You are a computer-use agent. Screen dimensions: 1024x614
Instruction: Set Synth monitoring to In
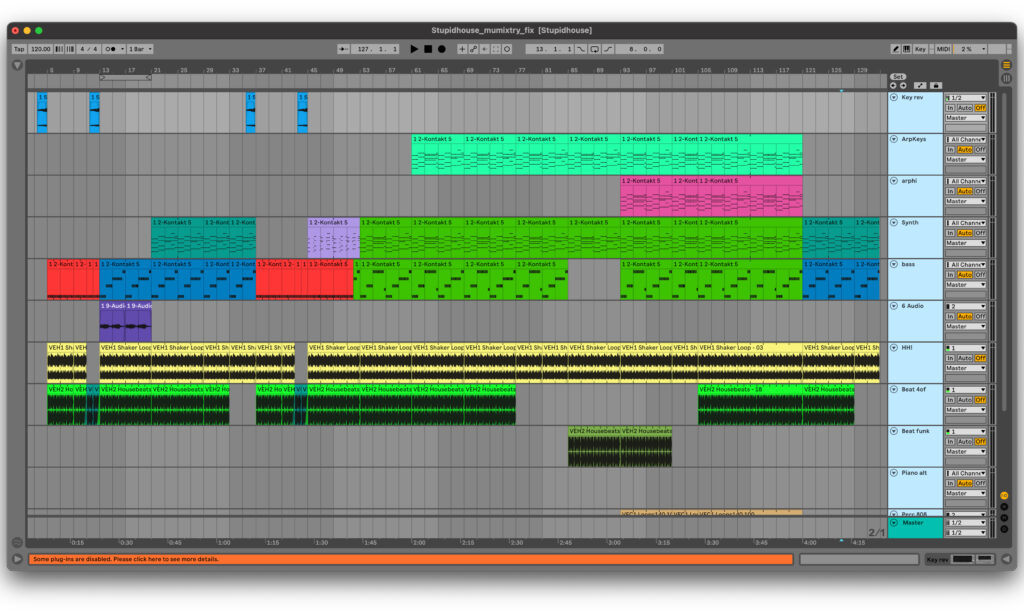coord(950,233)
